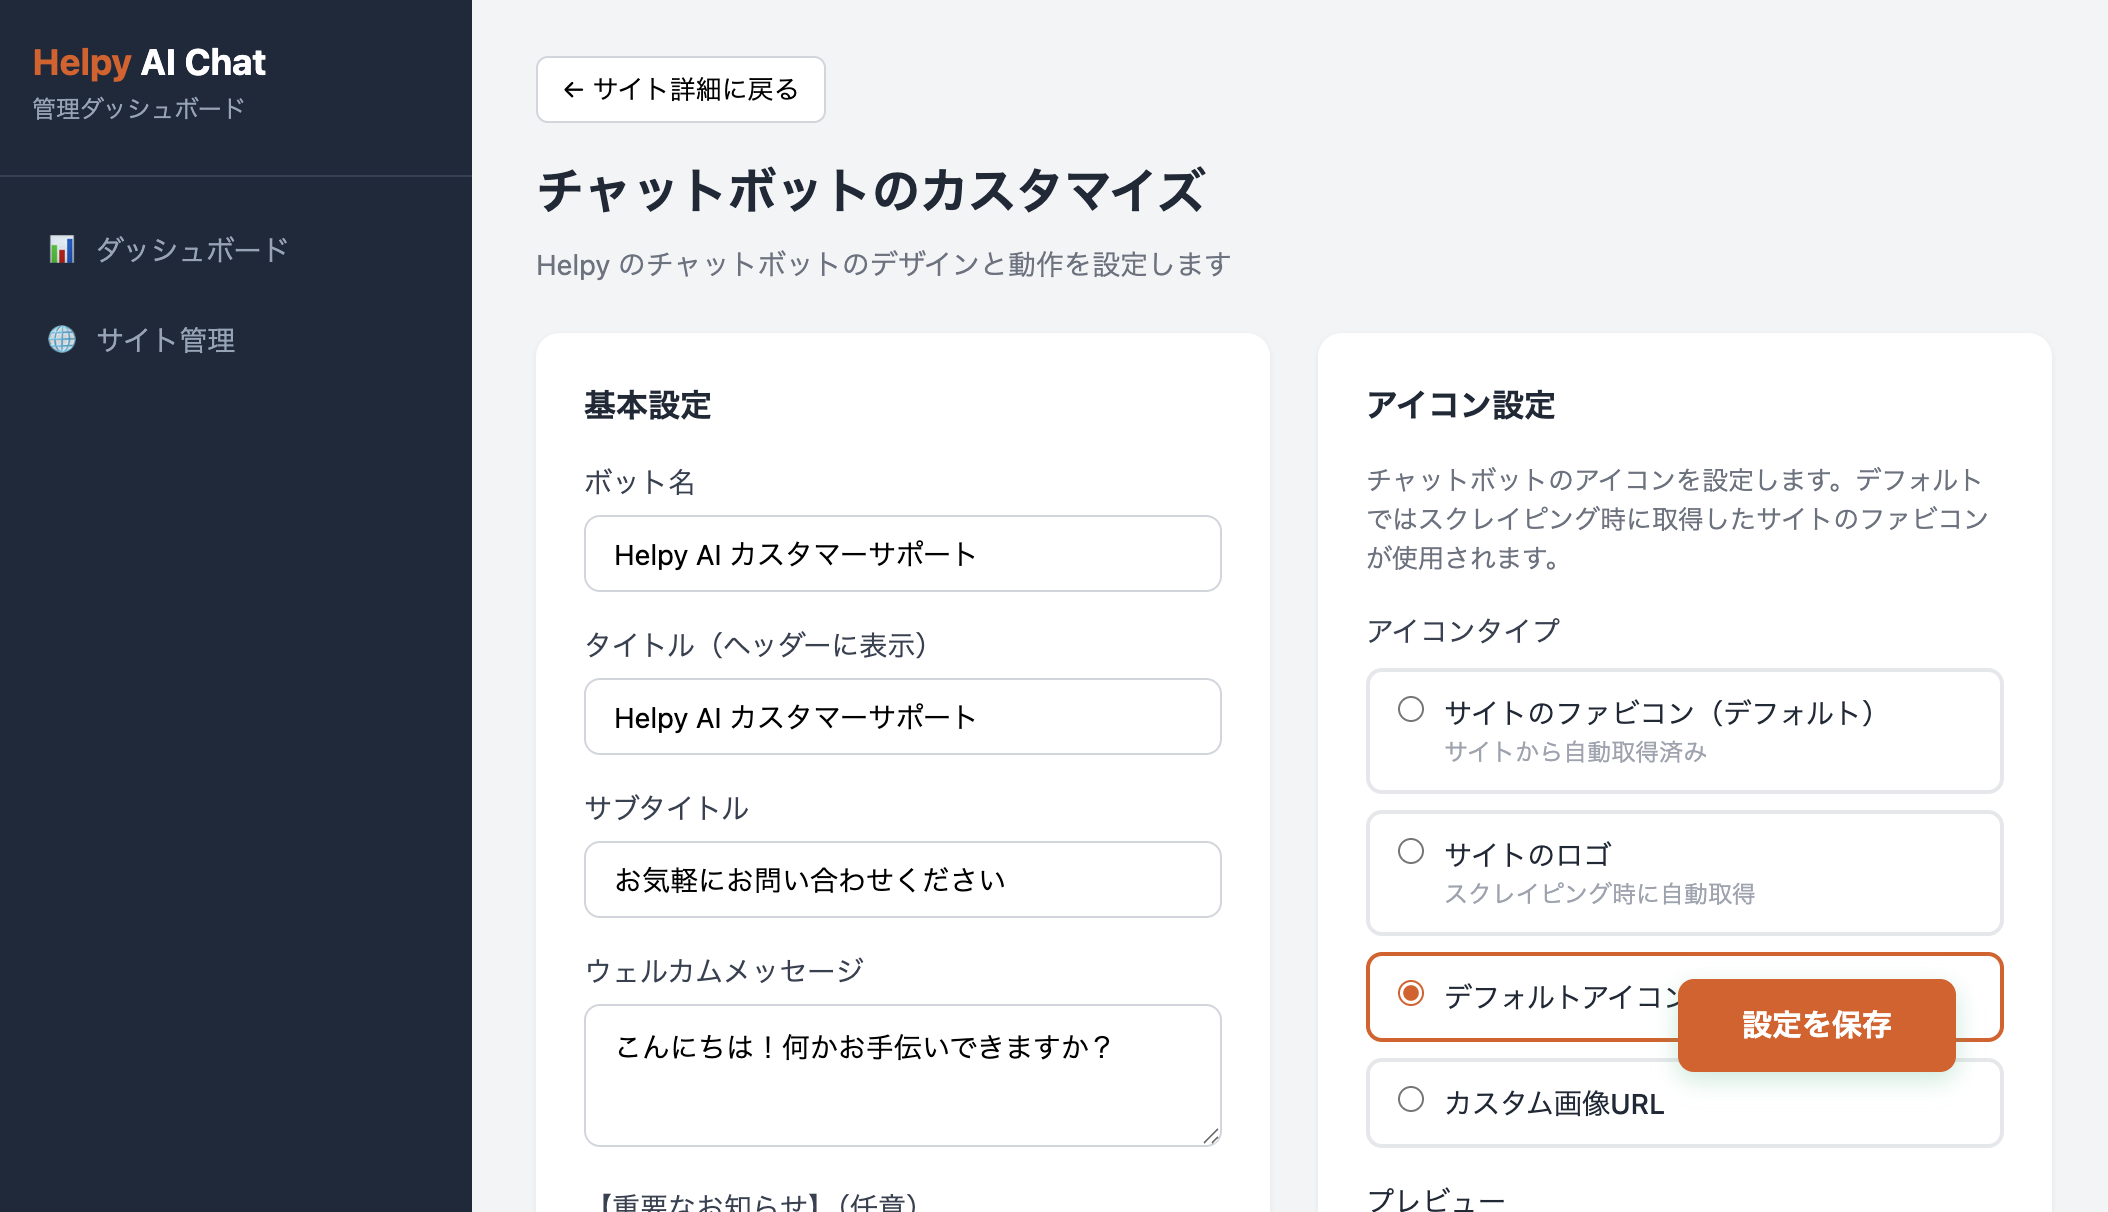Click the 管理ダッシュボード subtitle text
This screenshot has height=1212, width=2108.
[x=139, y=108]
